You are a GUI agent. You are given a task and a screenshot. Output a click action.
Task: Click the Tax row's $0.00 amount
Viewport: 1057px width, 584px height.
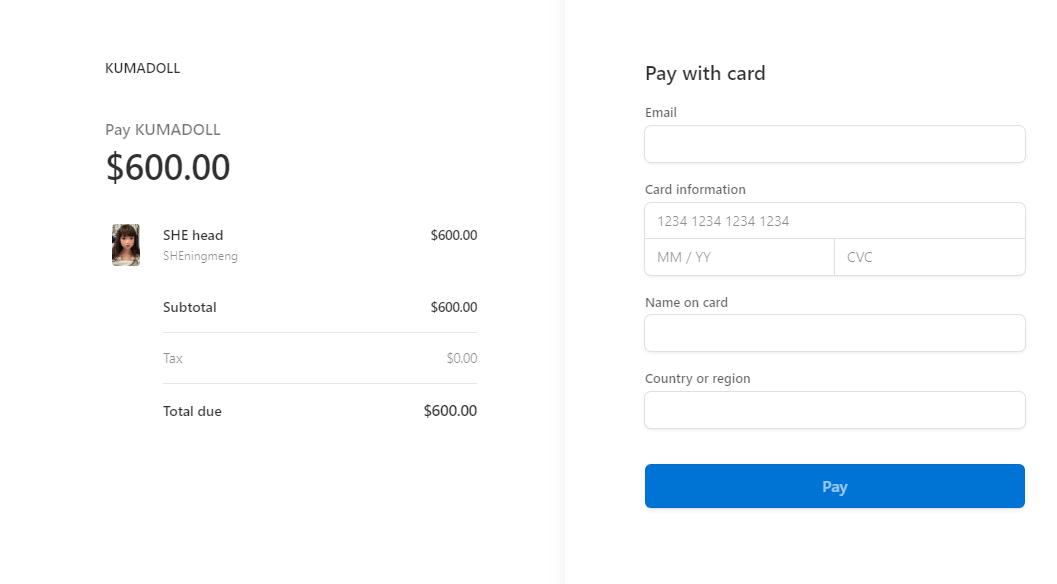(462, 358)
